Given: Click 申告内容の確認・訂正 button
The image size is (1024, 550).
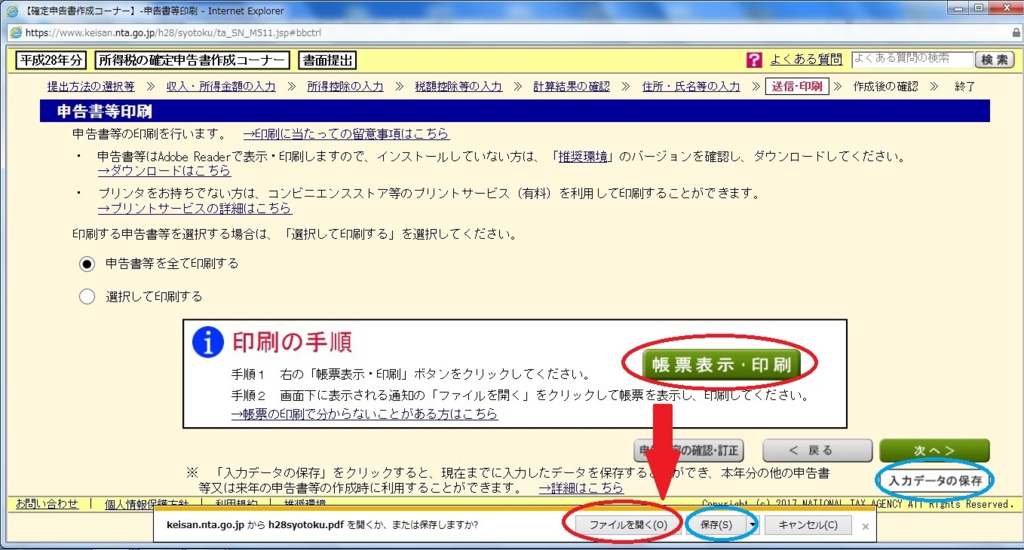Looking at the screenshot, I should coord(688,450).
